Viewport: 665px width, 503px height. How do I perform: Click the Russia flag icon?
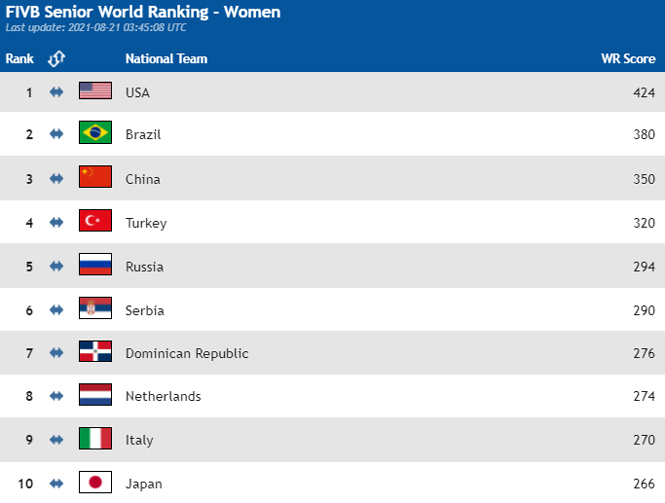tap(95, 264)
